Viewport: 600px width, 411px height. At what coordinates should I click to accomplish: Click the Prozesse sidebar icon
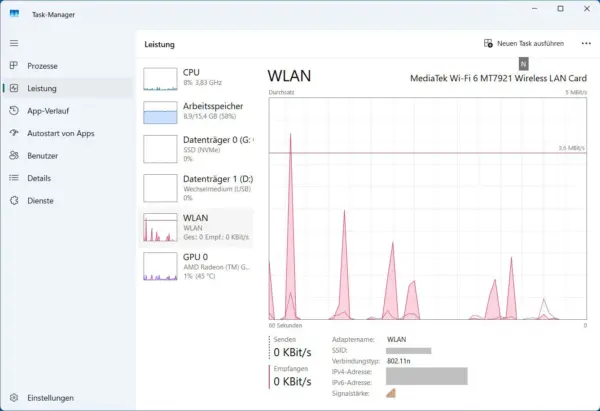pos(14,65)
